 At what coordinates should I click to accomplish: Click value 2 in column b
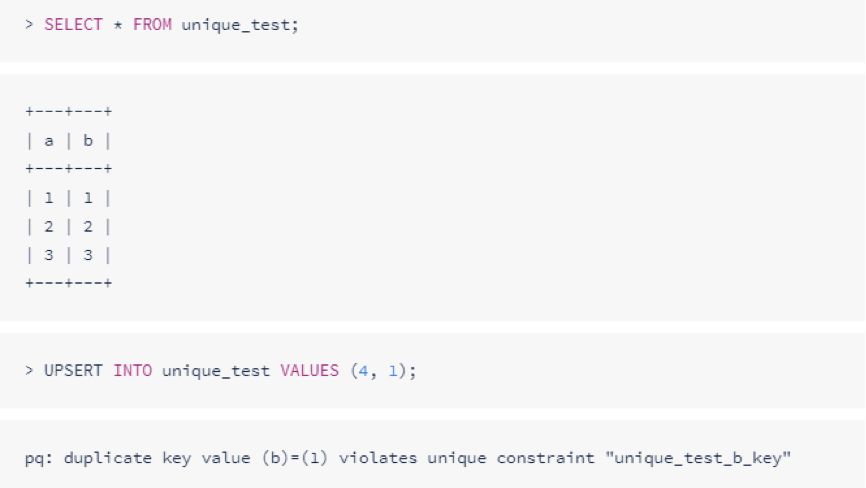tap(88, 227)
